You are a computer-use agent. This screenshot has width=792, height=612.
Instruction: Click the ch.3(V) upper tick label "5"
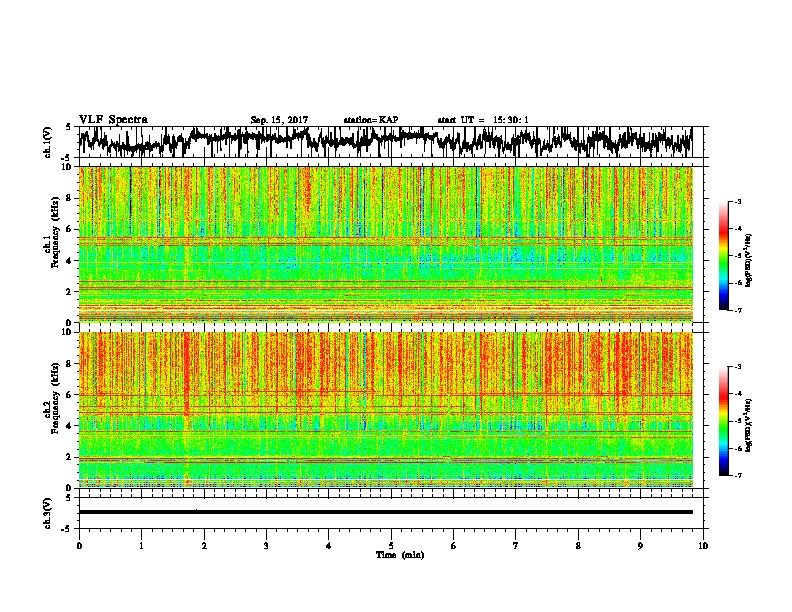[x=69, y=498]
